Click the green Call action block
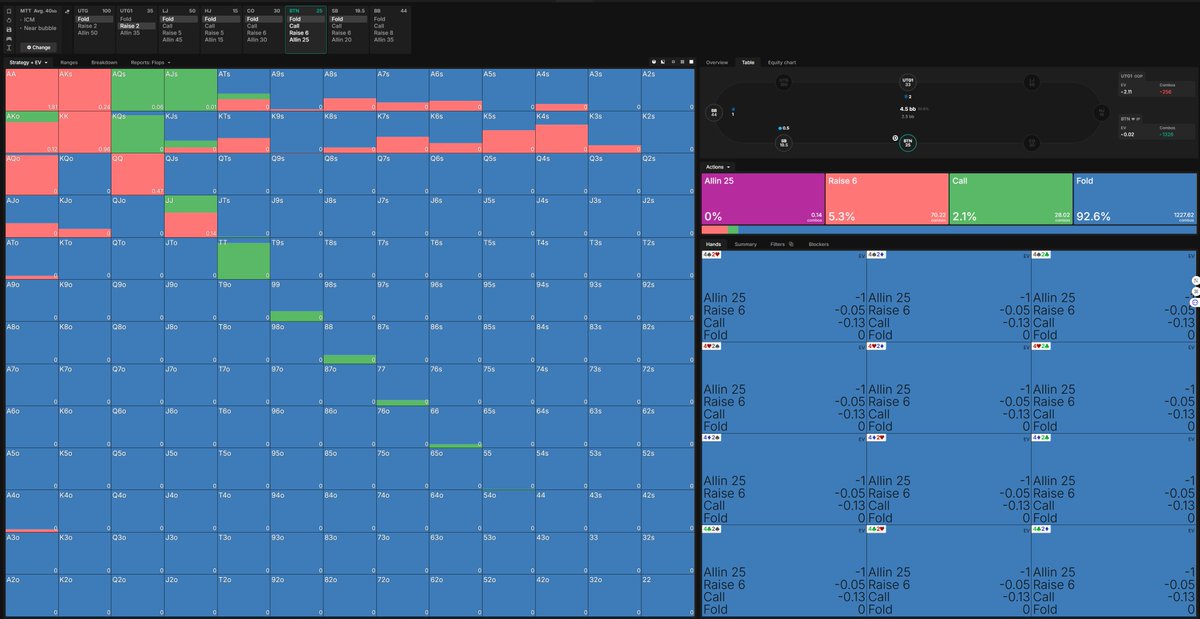The image size is (1200, 619). (x=1010, y=198)
